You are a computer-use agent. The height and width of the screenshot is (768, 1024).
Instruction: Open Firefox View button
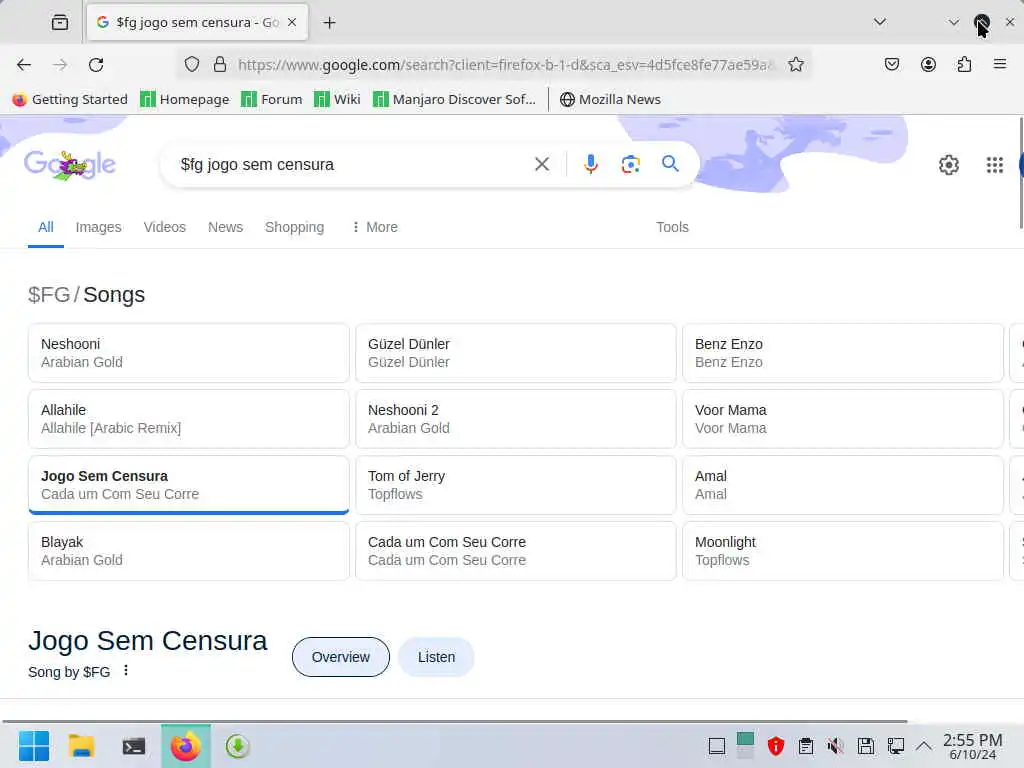pos(59,23)
